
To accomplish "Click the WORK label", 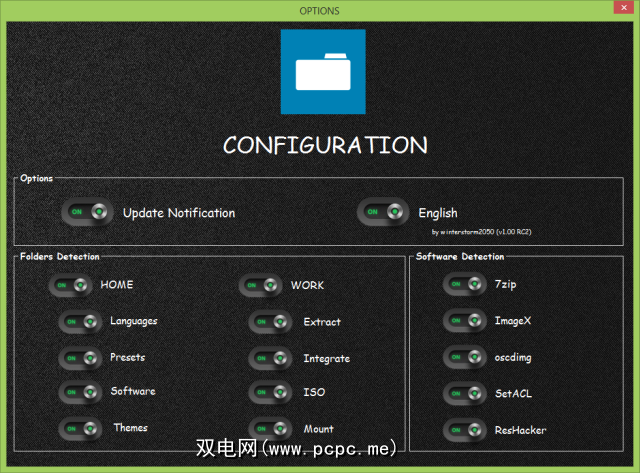I will point(307,285).
